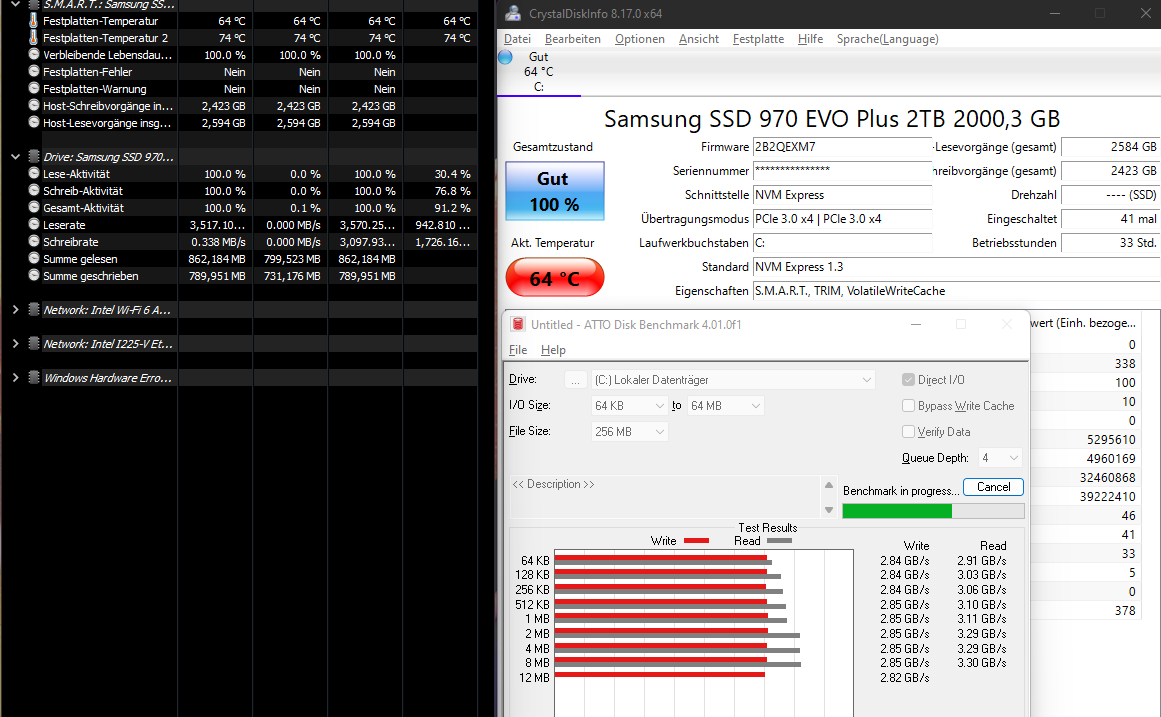Click the drive browse button labeled '...'
The width and height of the screenshot is (1161, 717).
(x=575, y=380)
